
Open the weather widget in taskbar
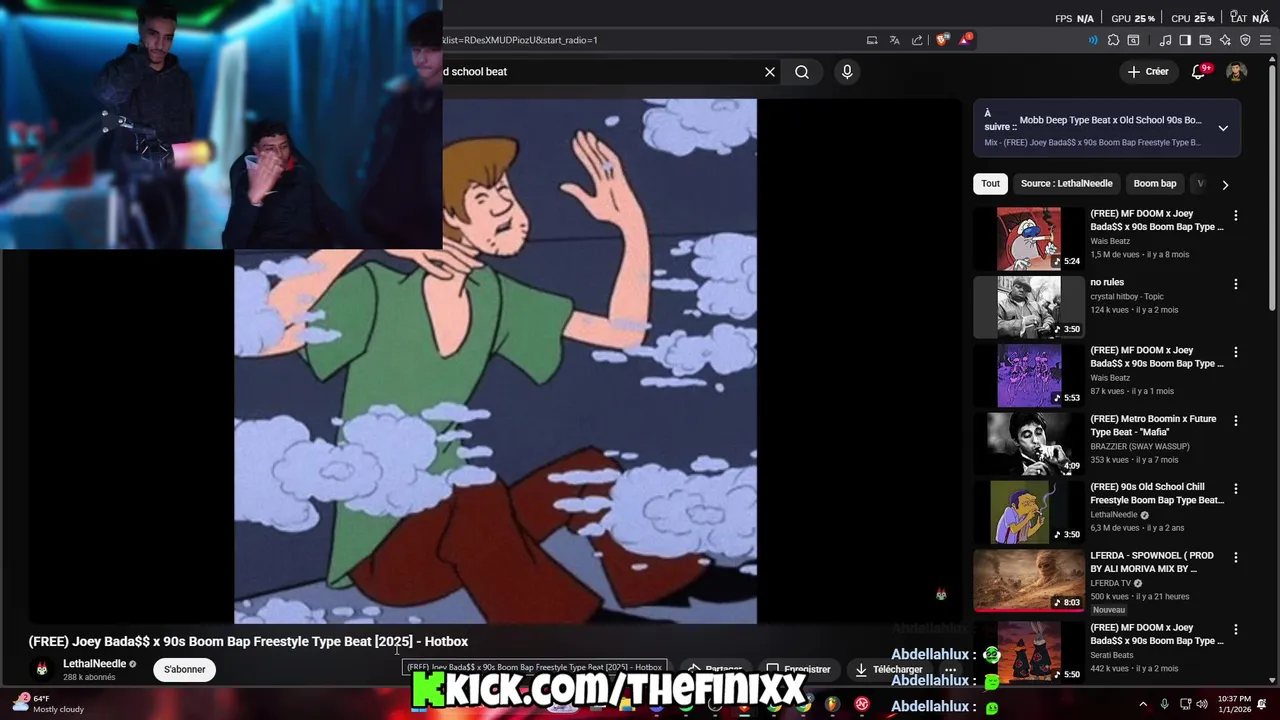[47, 703]
